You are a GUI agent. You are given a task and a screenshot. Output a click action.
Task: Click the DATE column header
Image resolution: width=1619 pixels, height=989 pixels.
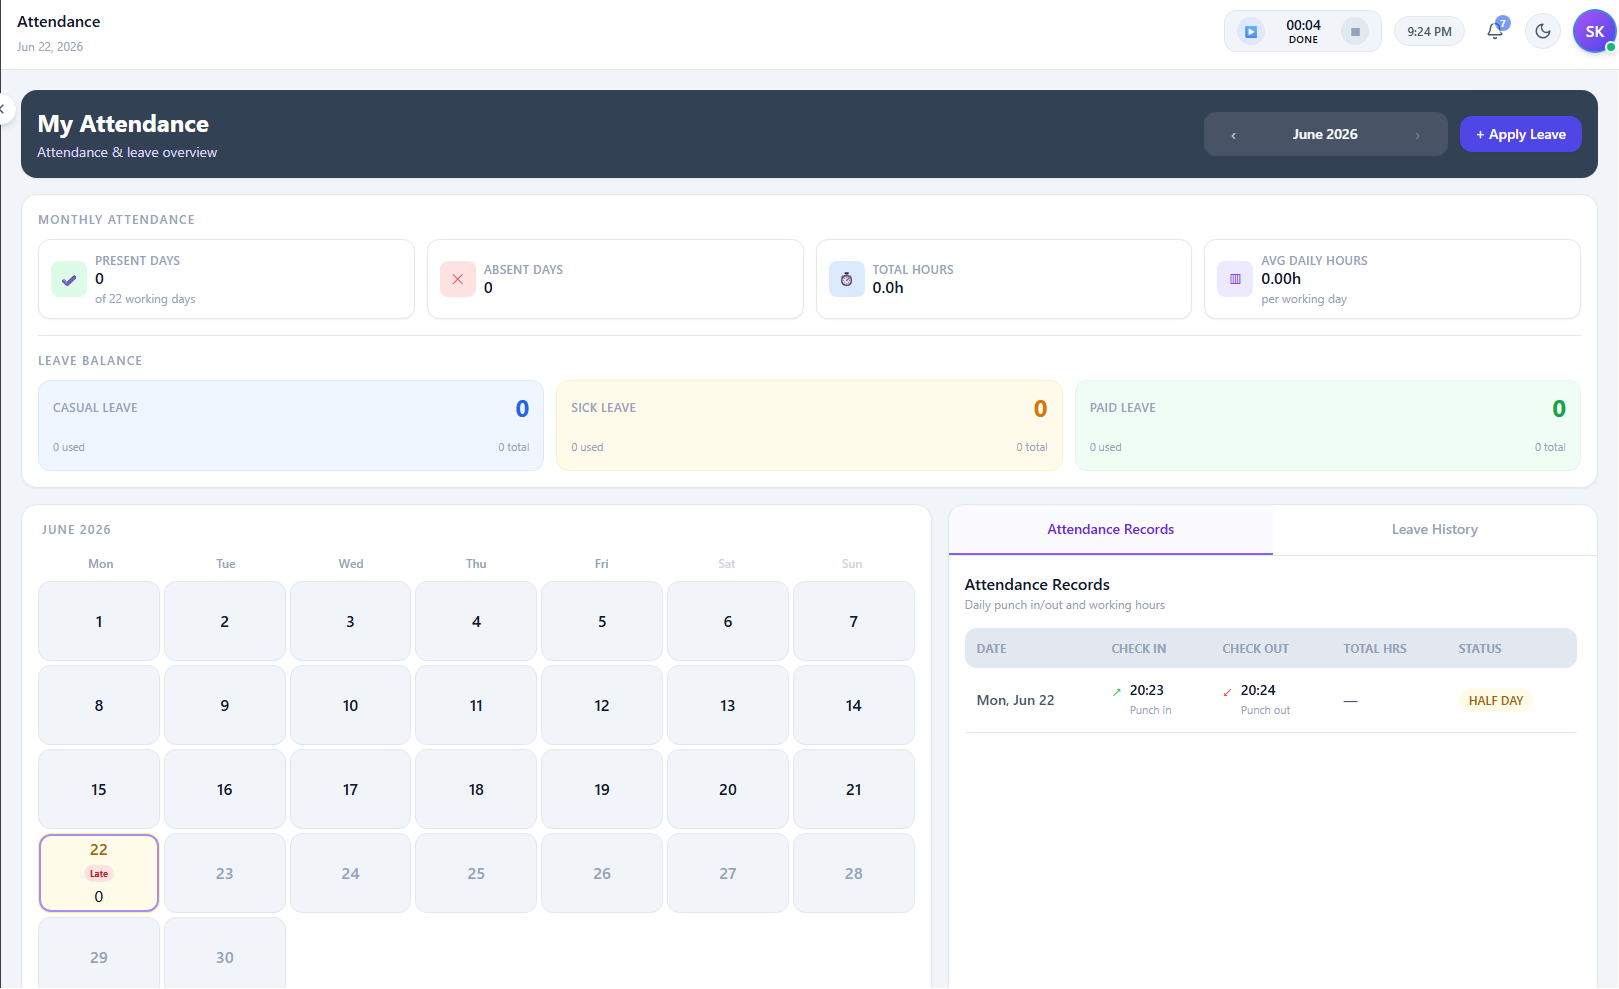point(991,649)
